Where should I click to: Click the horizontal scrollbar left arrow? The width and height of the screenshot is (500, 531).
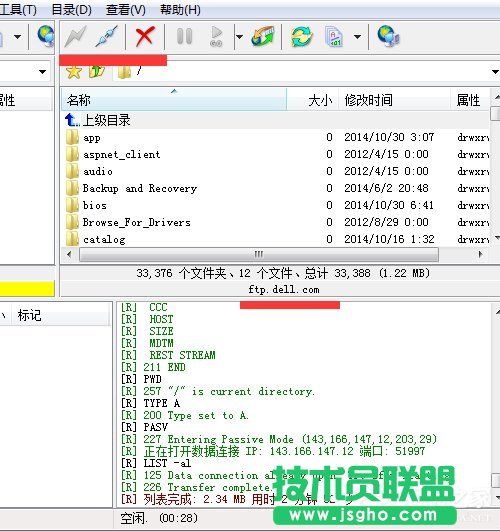click(69, 254)
